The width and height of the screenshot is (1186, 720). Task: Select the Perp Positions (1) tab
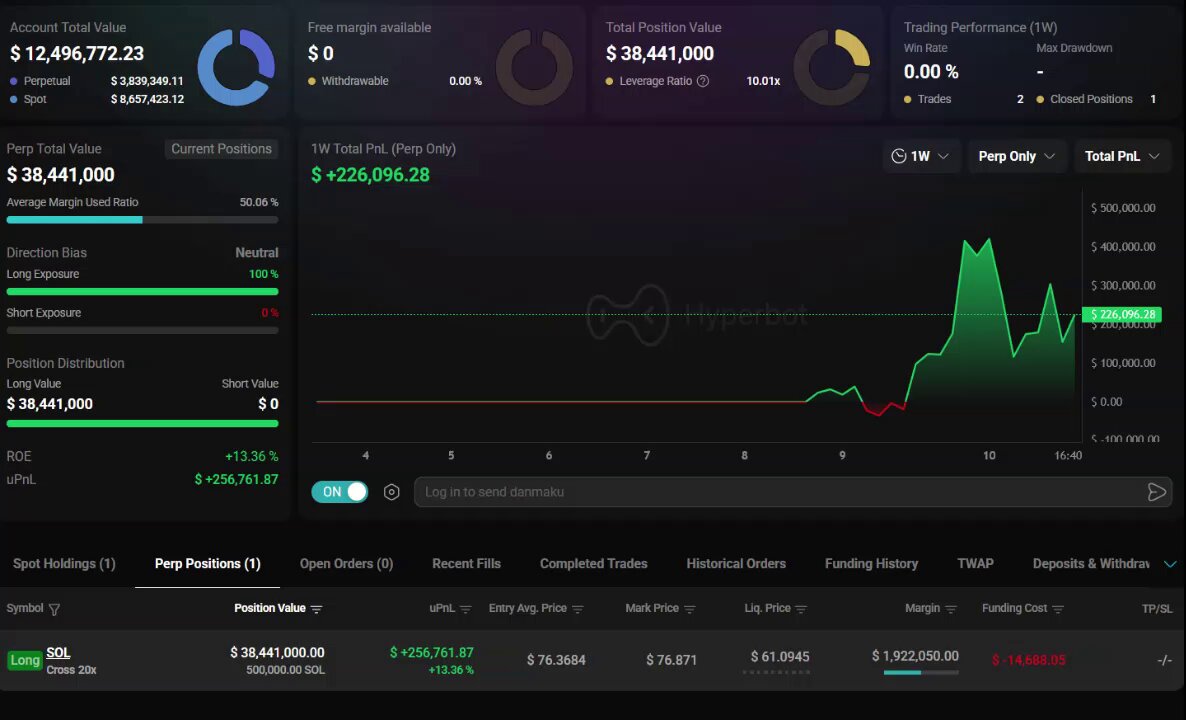(207, 563)
